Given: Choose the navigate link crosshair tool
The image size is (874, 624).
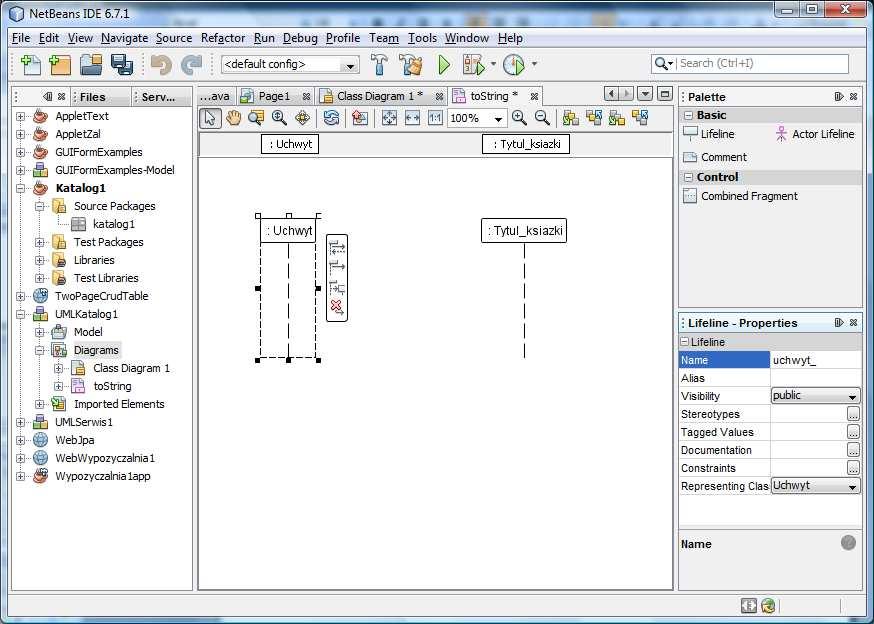Looking at the screenshot, I should pyautogui.click(x=302, y=118).
